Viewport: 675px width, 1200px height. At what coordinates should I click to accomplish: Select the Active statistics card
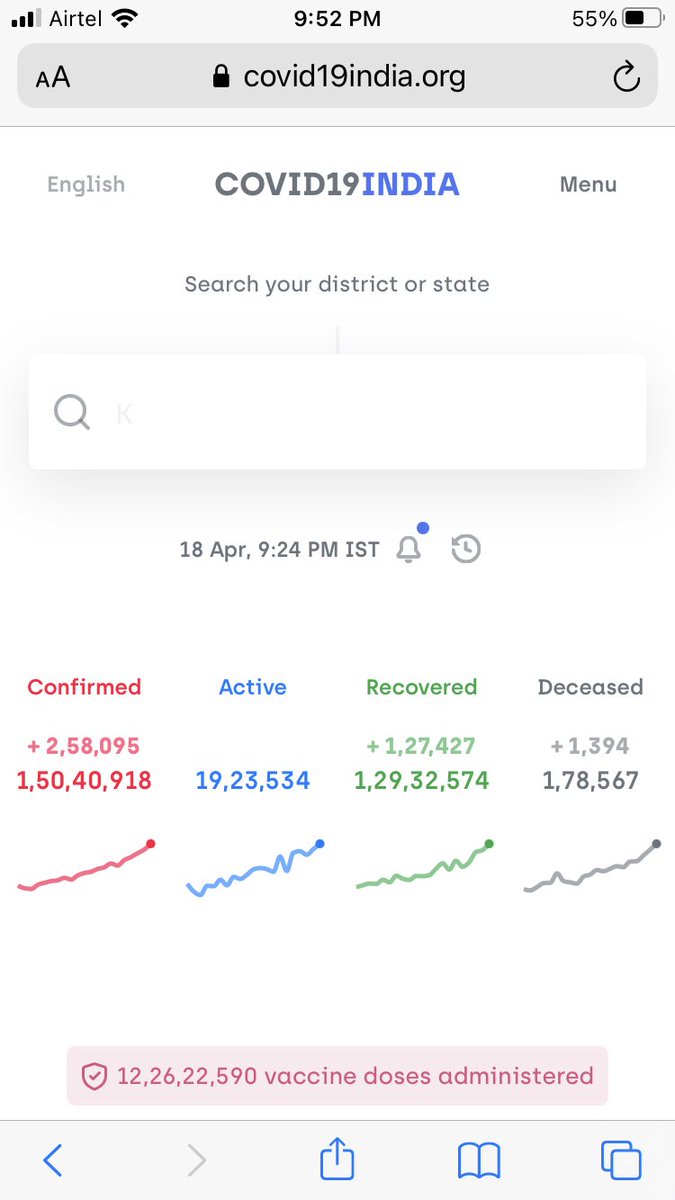coord(253,785)
